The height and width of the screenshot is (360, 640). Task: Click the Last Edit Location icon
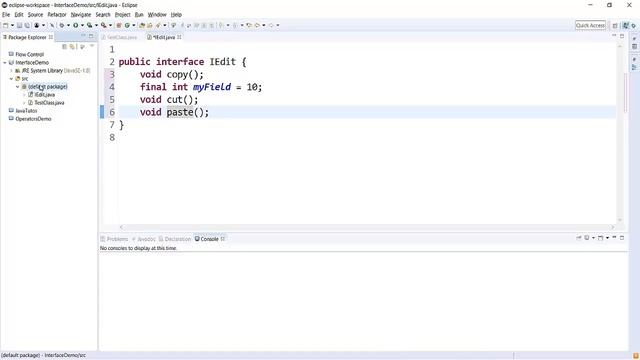pyautogui.click(x=249, y=25)
